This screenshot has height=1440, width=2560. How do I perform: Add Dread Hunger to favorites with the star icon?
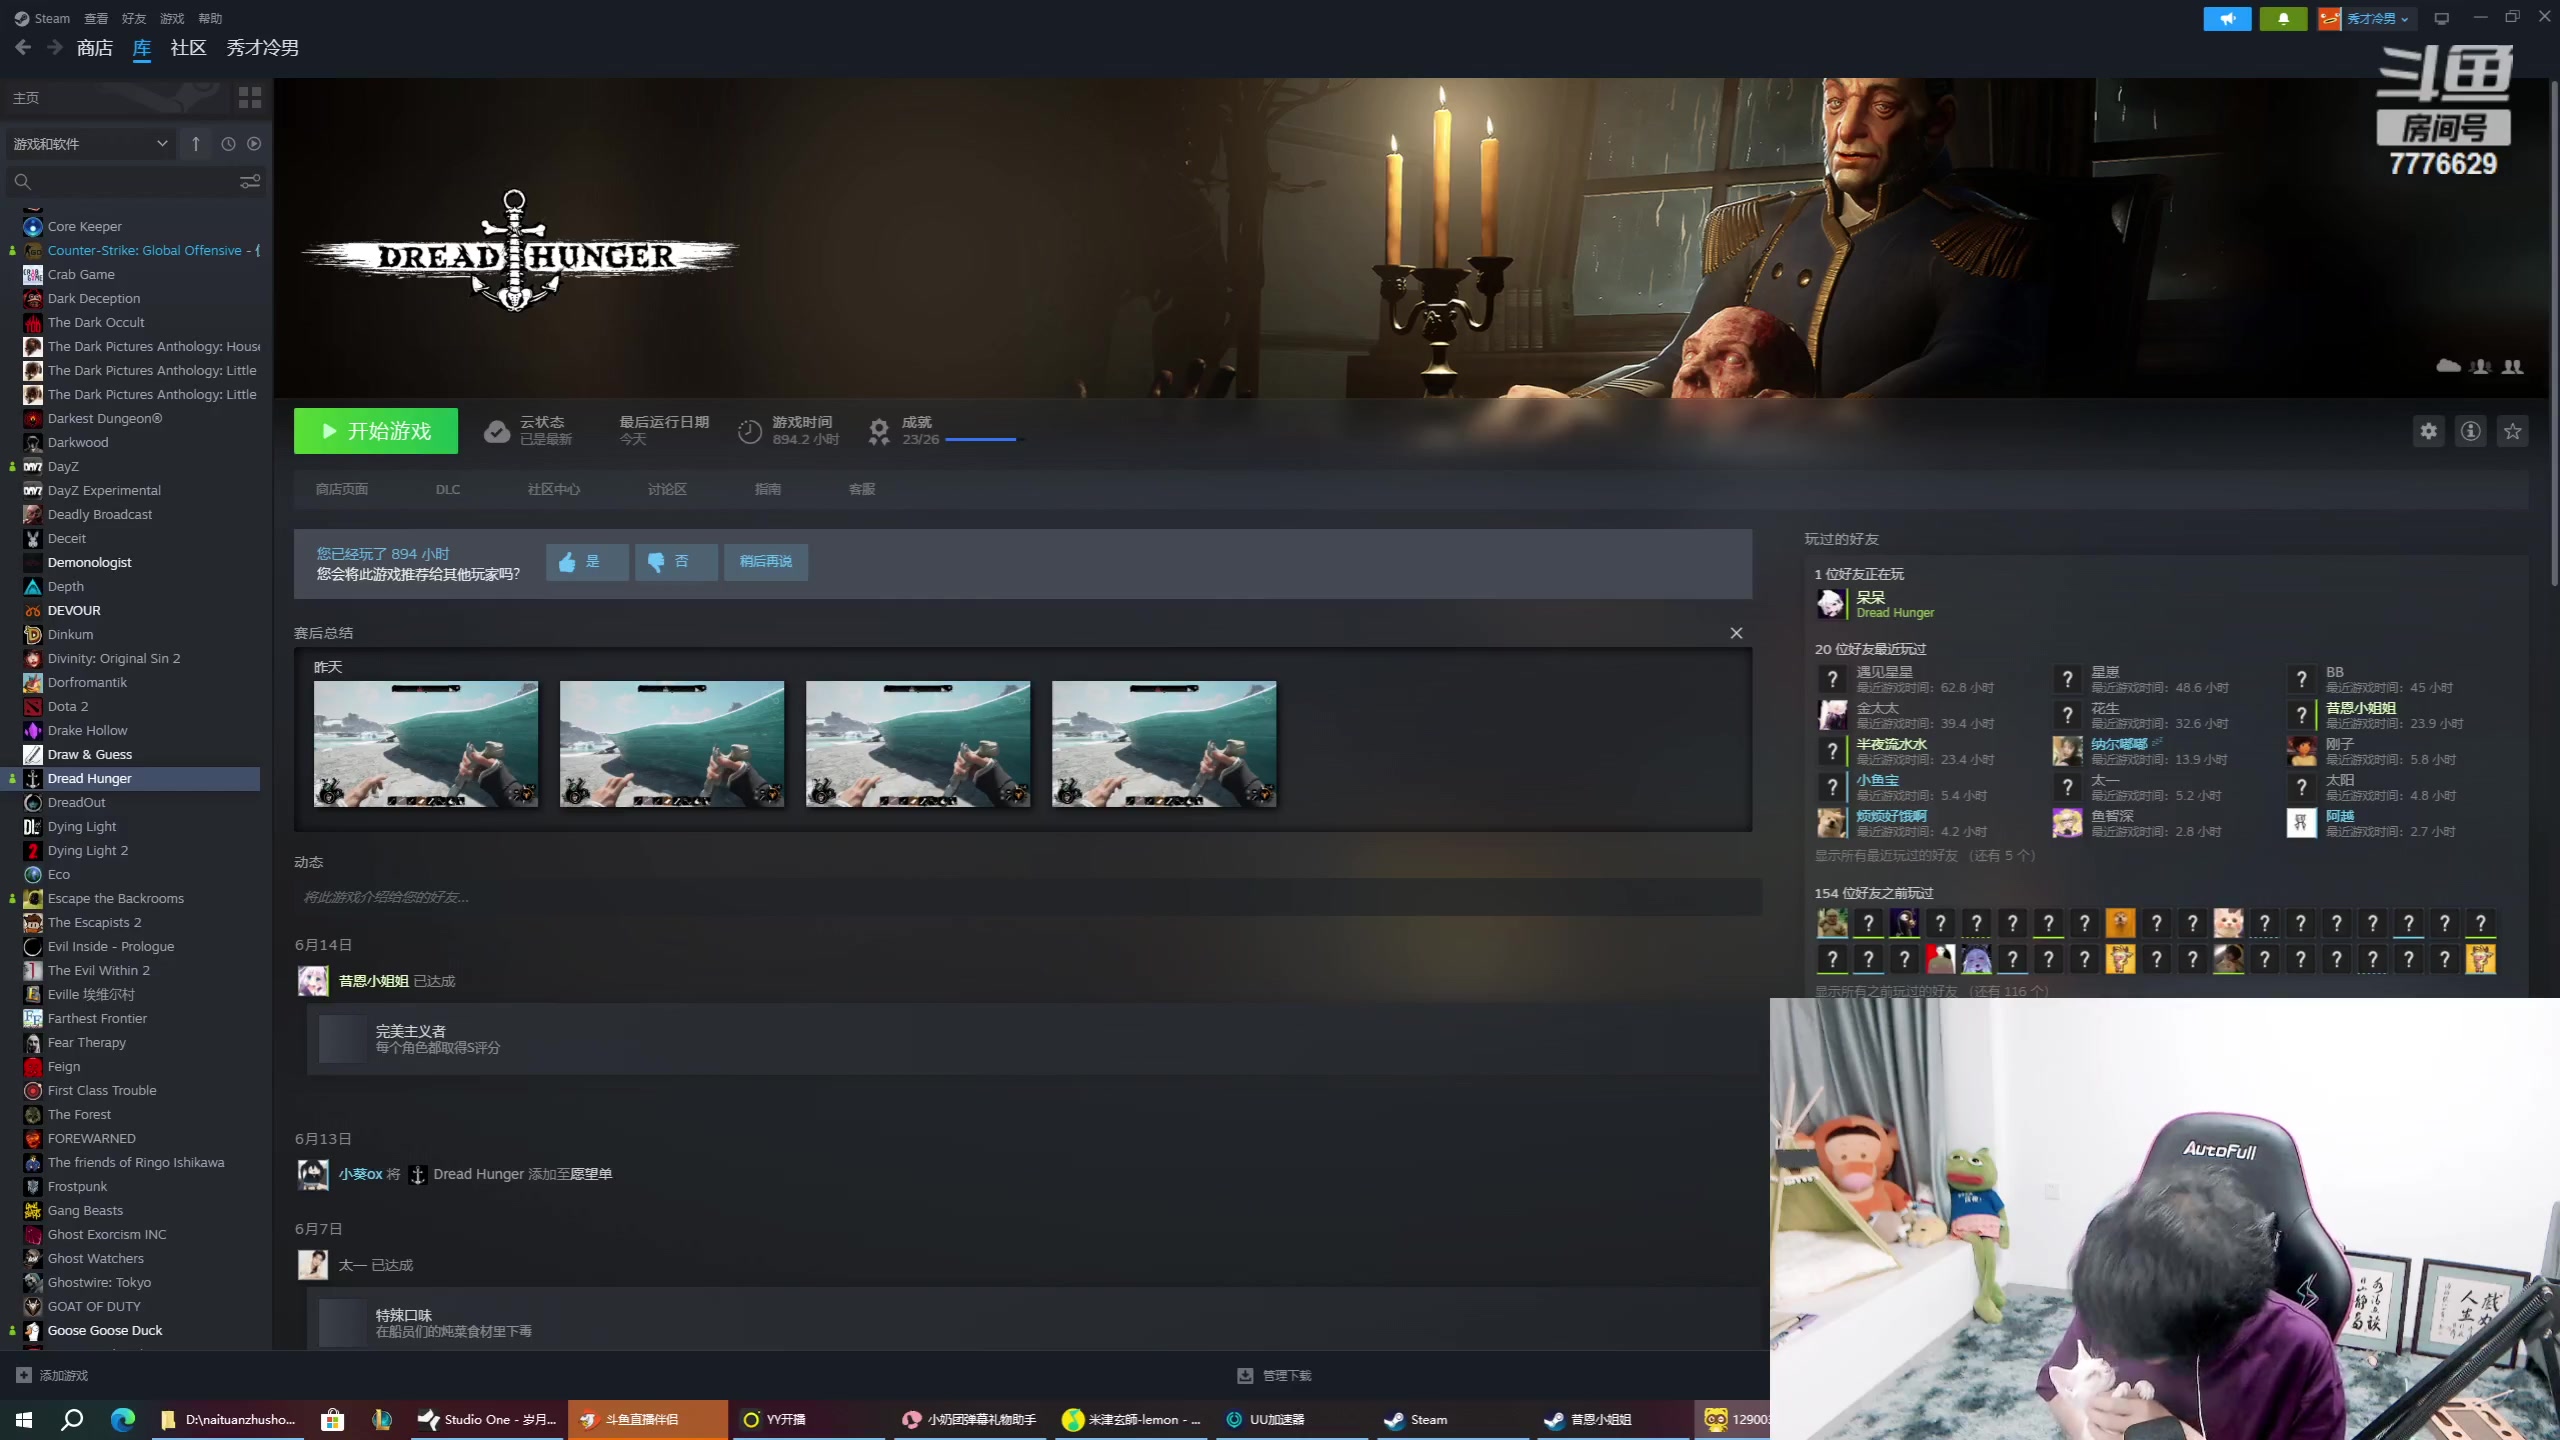2512,431
